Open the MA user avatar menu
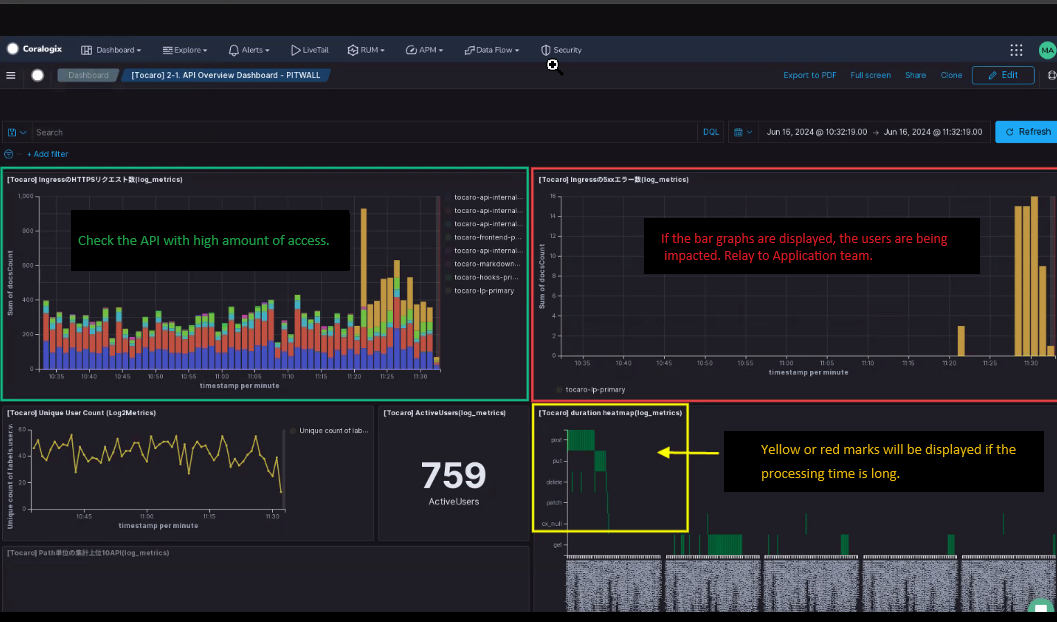 pyautogui.click(x=1046, y=50)
